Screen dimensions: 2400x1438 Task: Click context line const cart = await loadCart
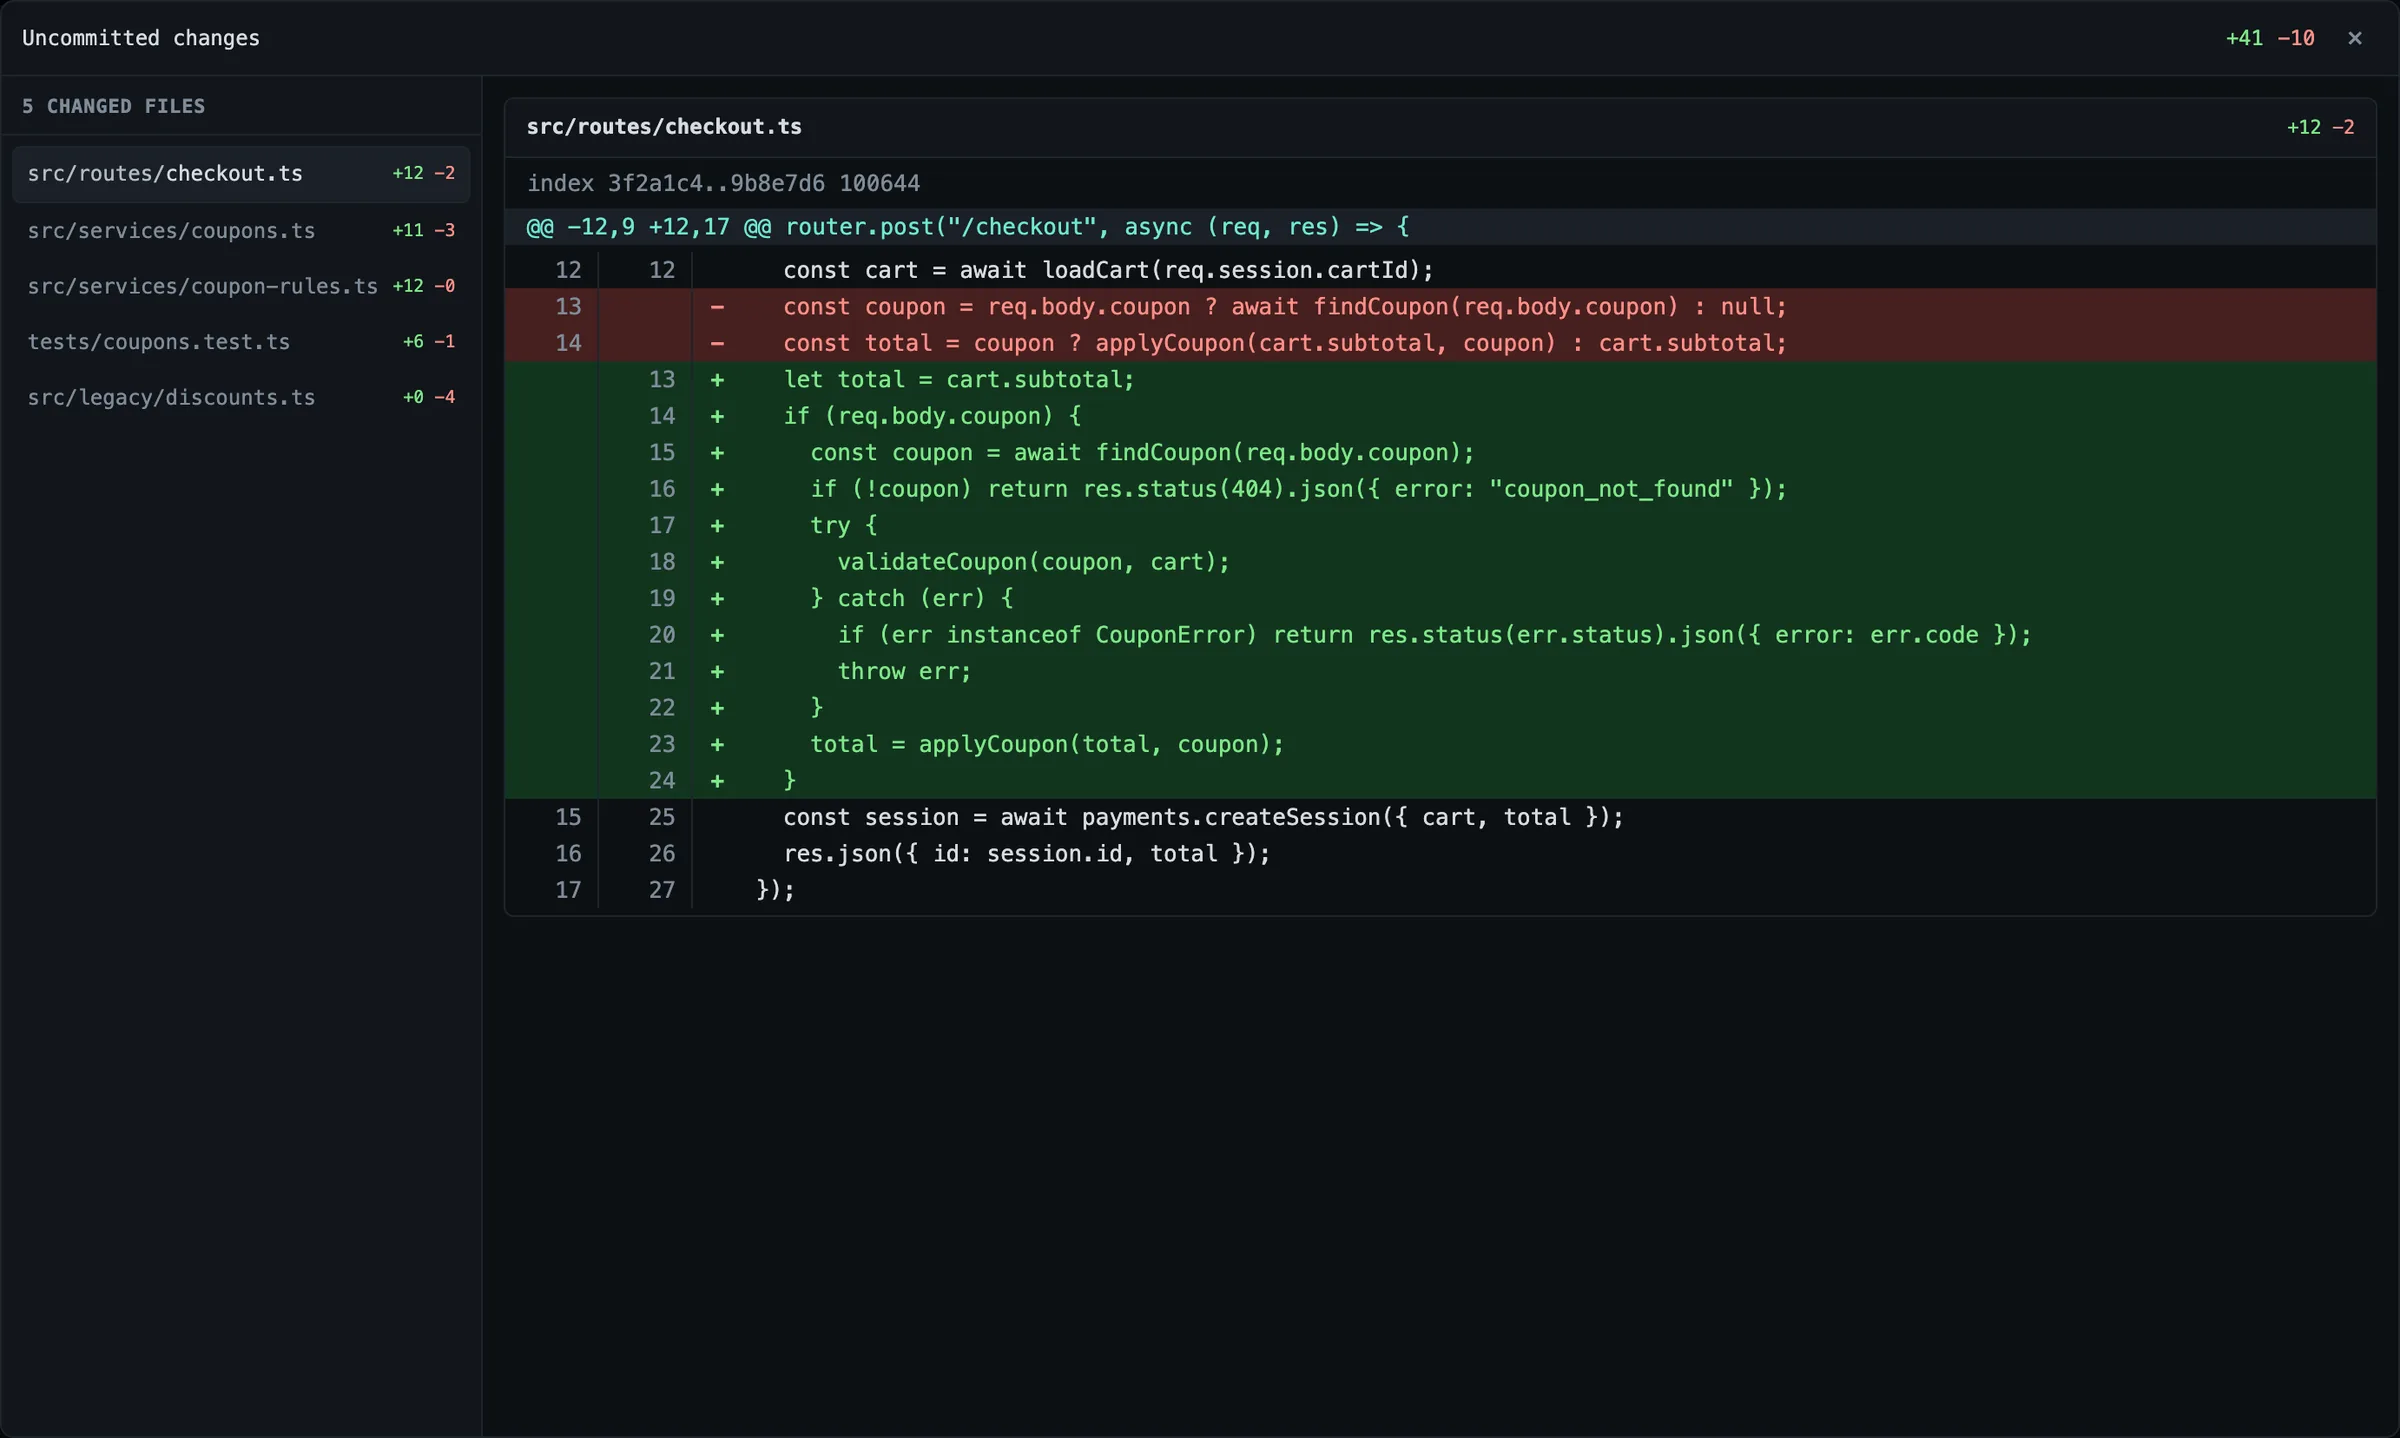[1440, 270]
